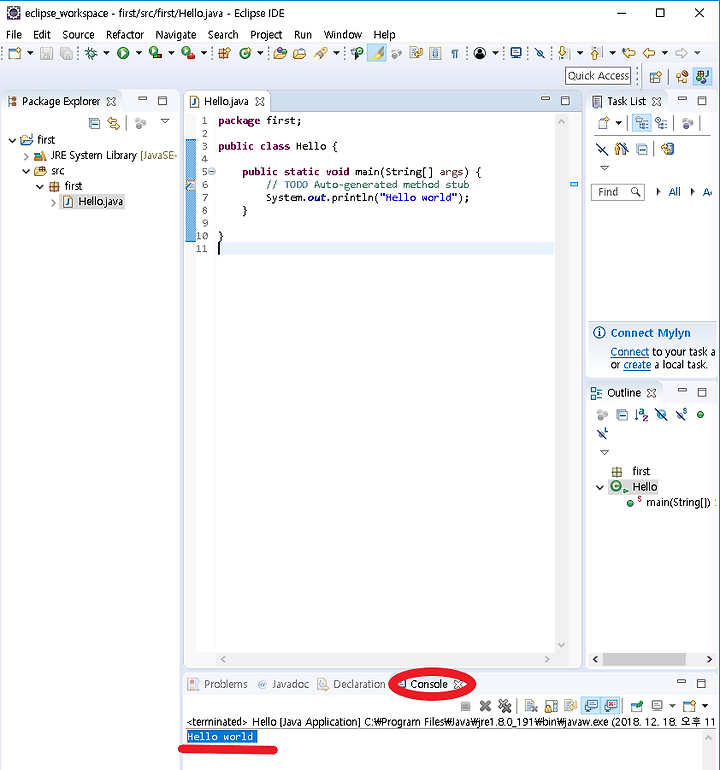Open the Refactor menu
This screenshot has height=770, width=720.
click(125, 35)
